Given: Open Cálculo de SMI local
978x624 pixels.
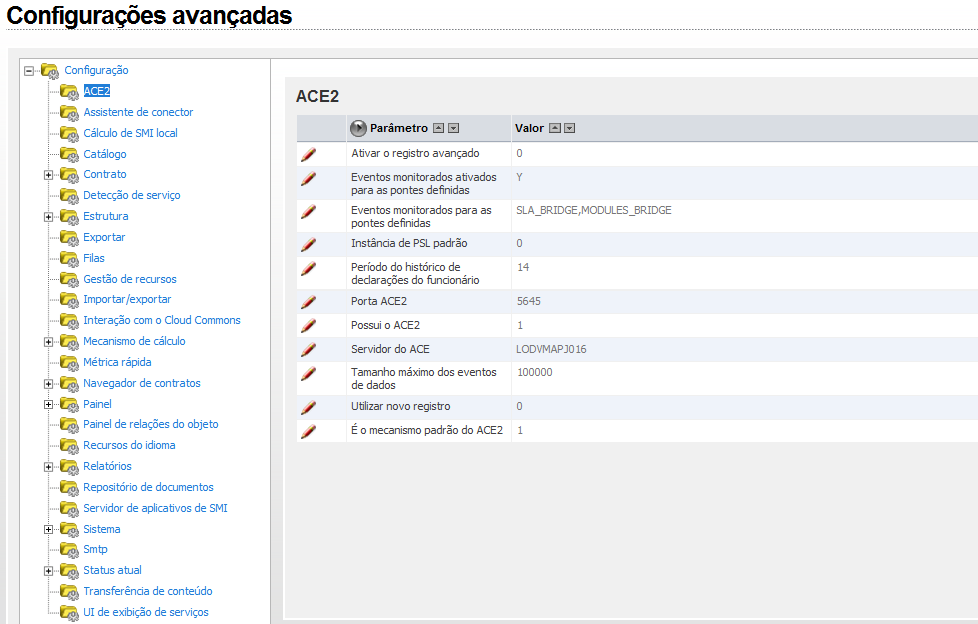Looking at the screenshot, I should tap(130, 133).
